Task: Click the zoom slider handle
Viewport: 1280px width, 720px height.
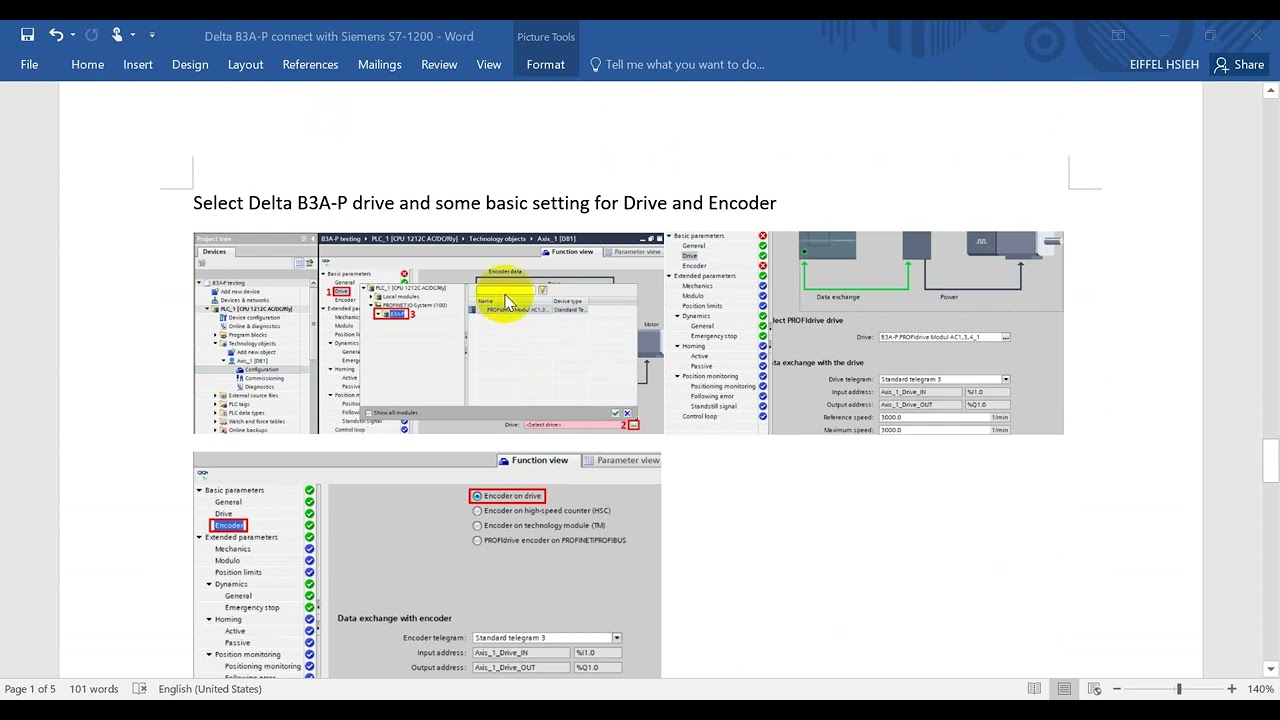Action: pos(1179,689)
